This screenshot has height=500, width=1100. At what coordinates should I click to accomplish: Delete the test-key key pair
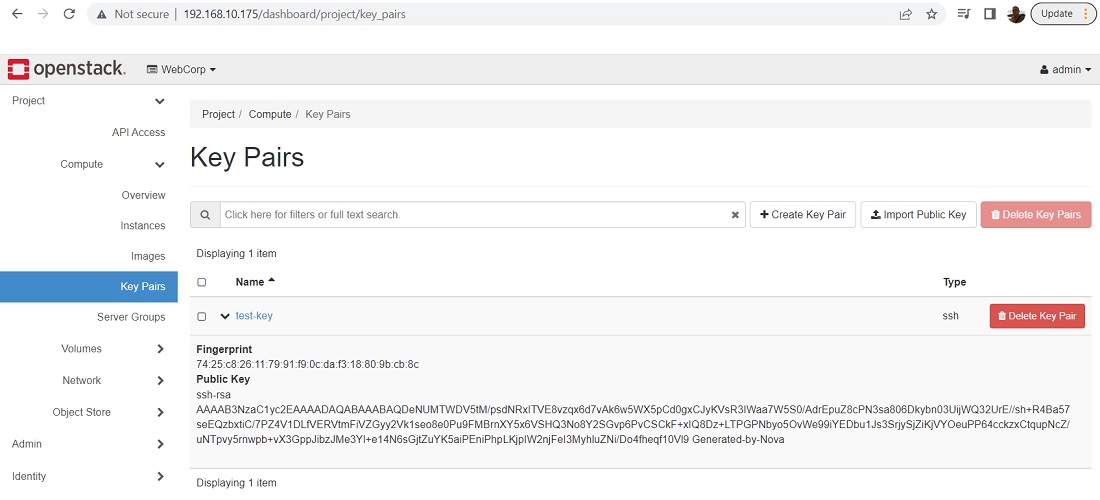[1037, 316]
